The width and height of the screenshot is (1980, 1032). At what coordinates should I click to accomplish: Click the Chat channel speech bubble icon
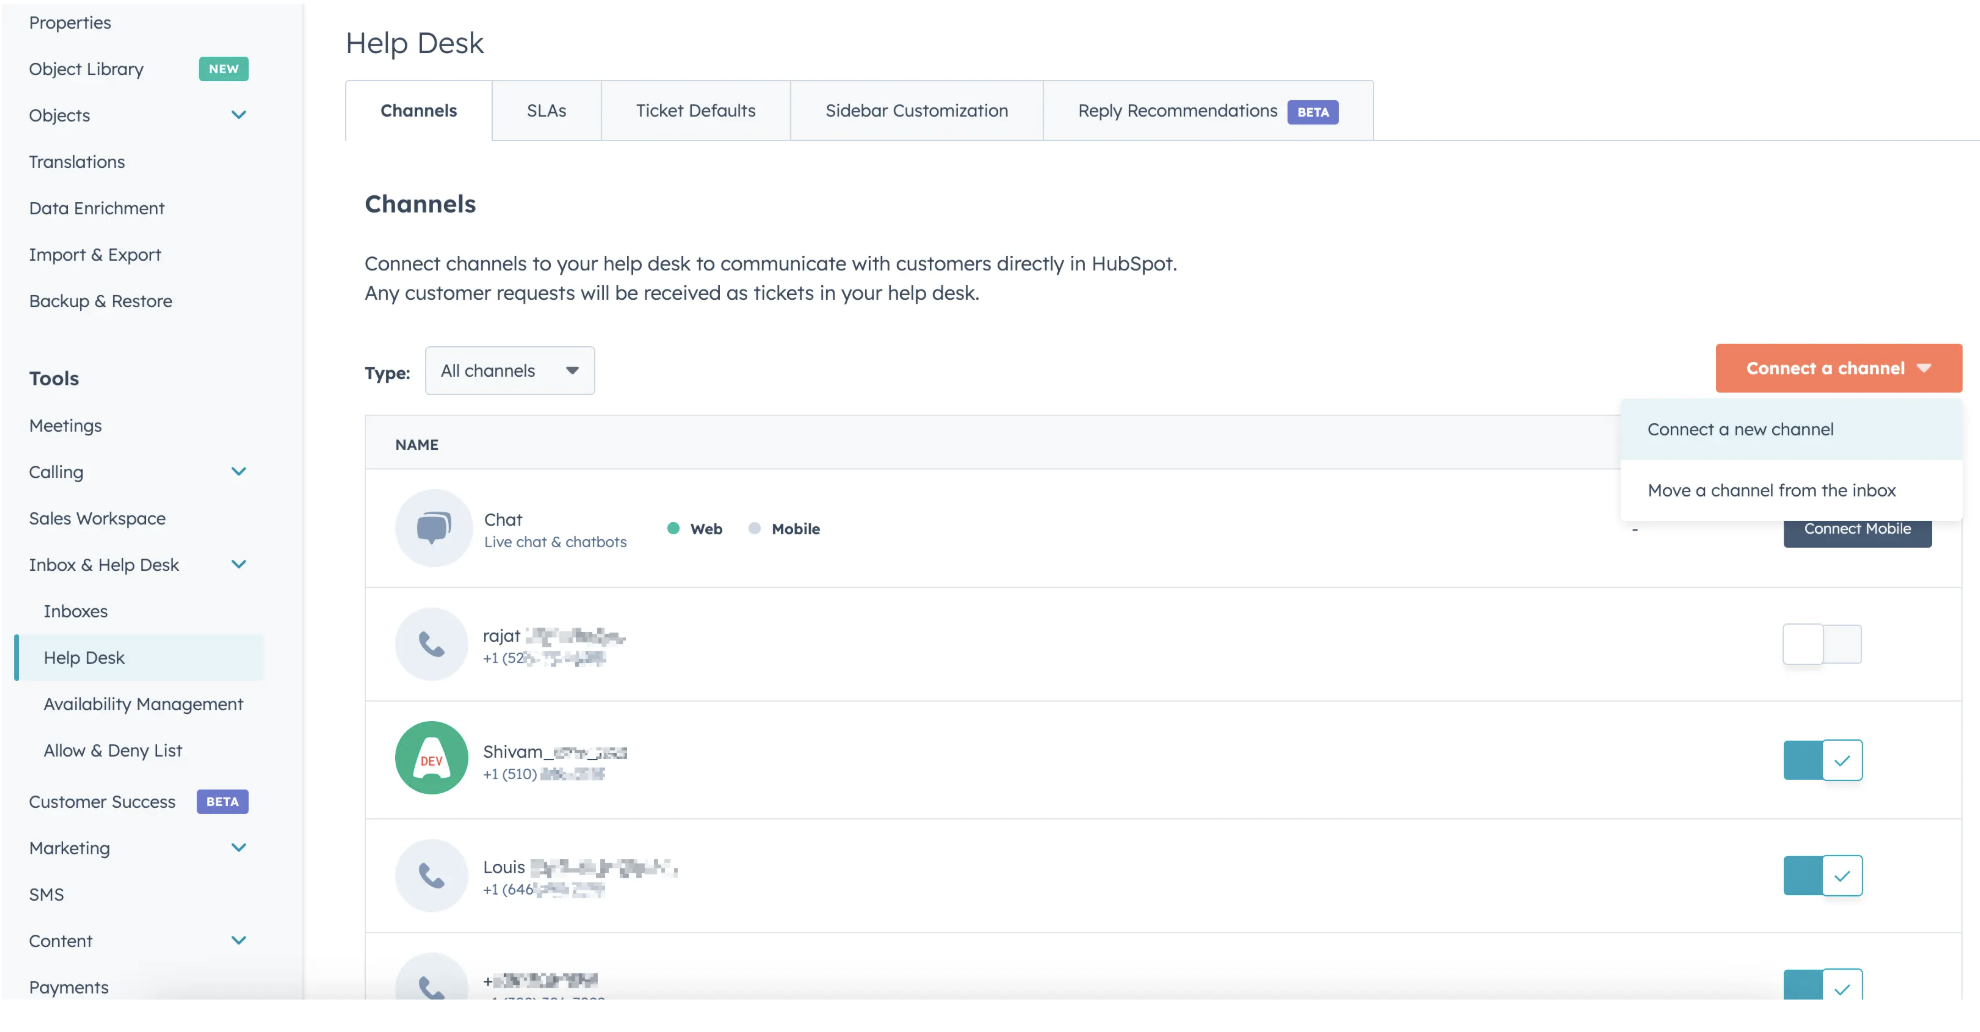[x=433, y=528]
